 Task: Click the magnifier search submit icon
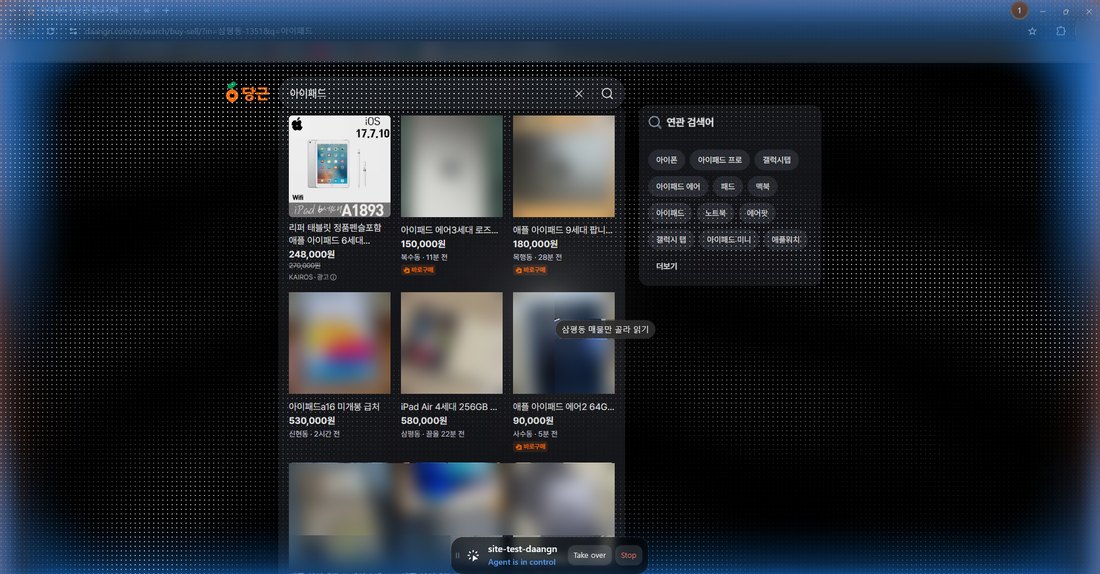click(x=608, y=93)
